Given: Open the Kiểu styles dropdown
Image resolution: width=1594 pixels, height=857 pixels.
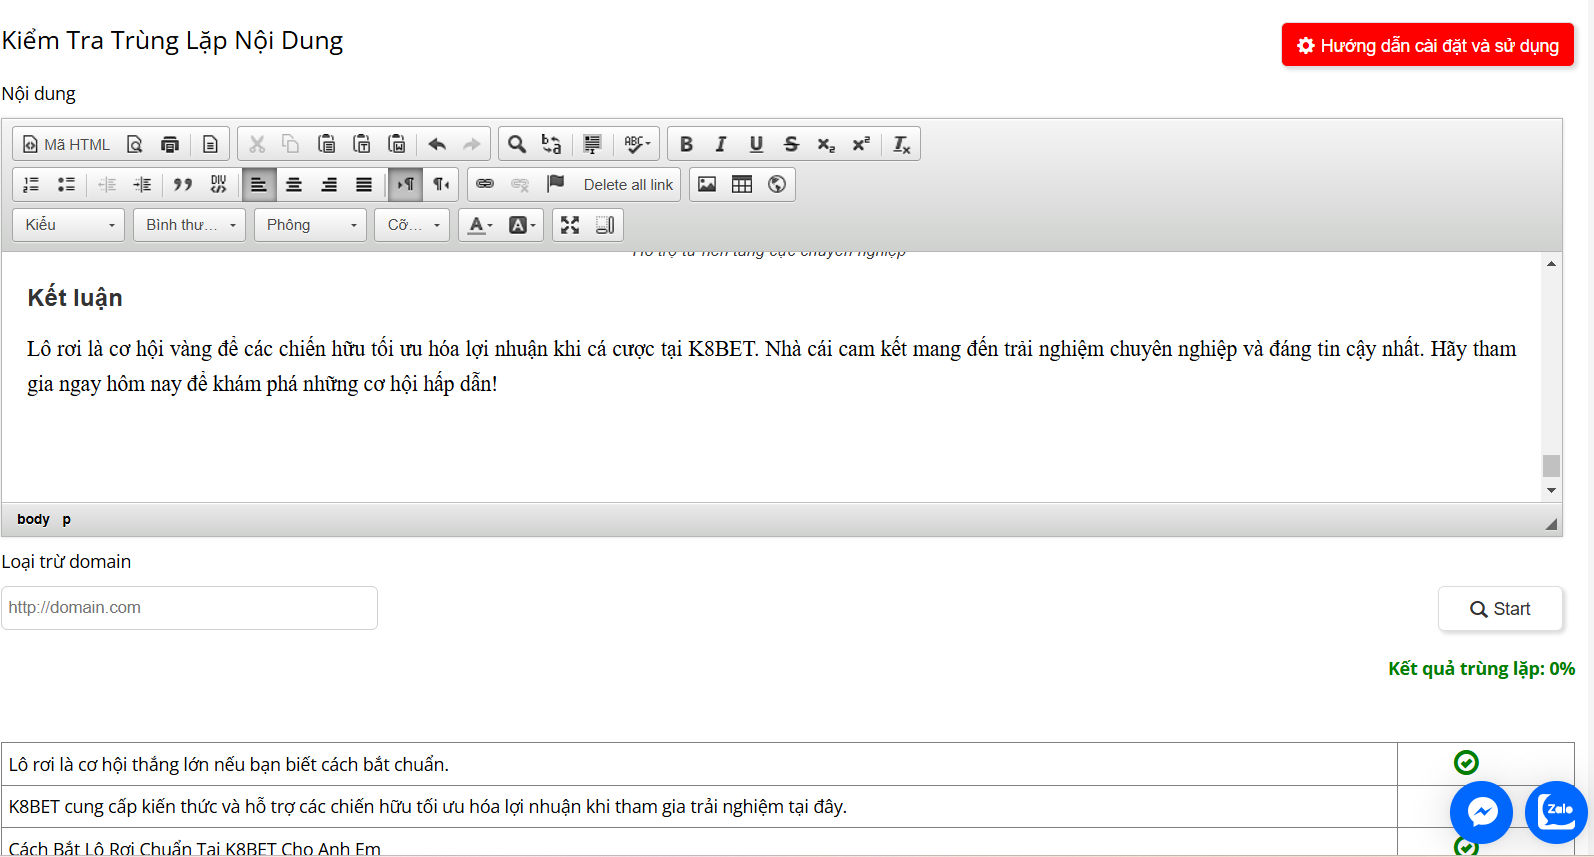Looking at the screenshot, I should point(69,225).
